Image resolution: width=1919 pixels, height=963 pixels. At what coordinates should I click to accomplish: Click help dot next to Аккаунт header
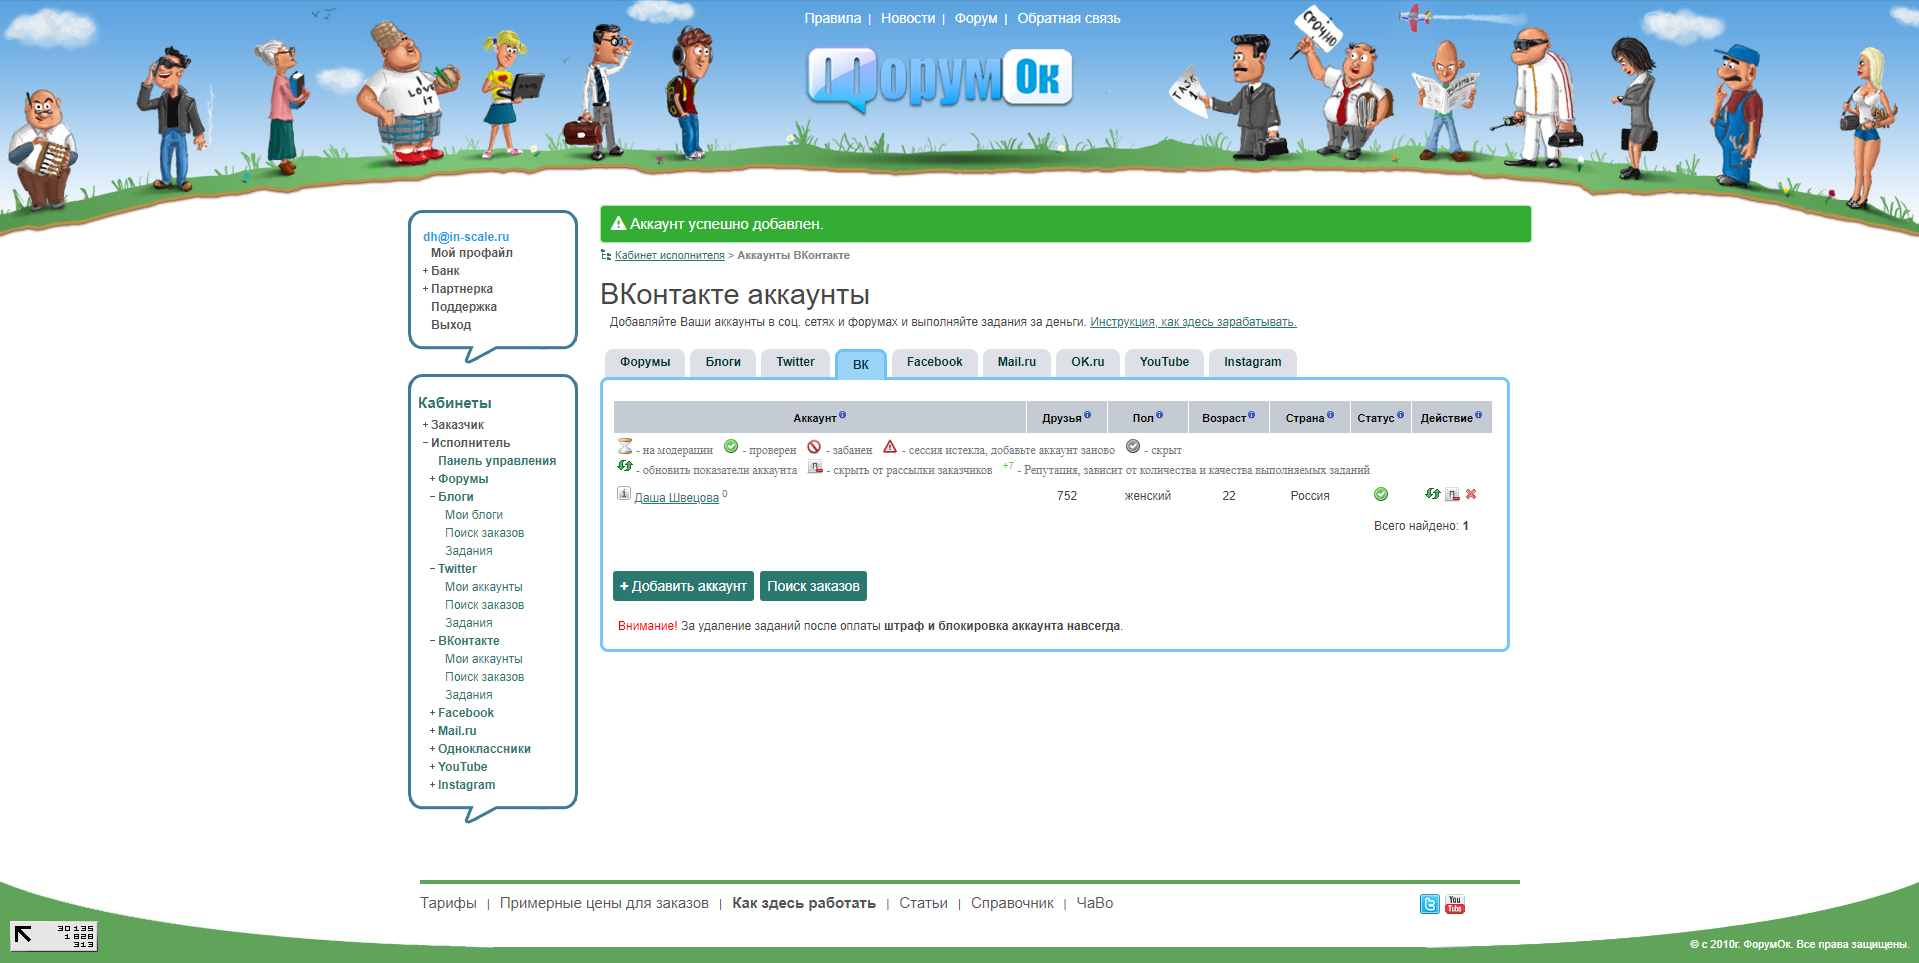point(843,415)
